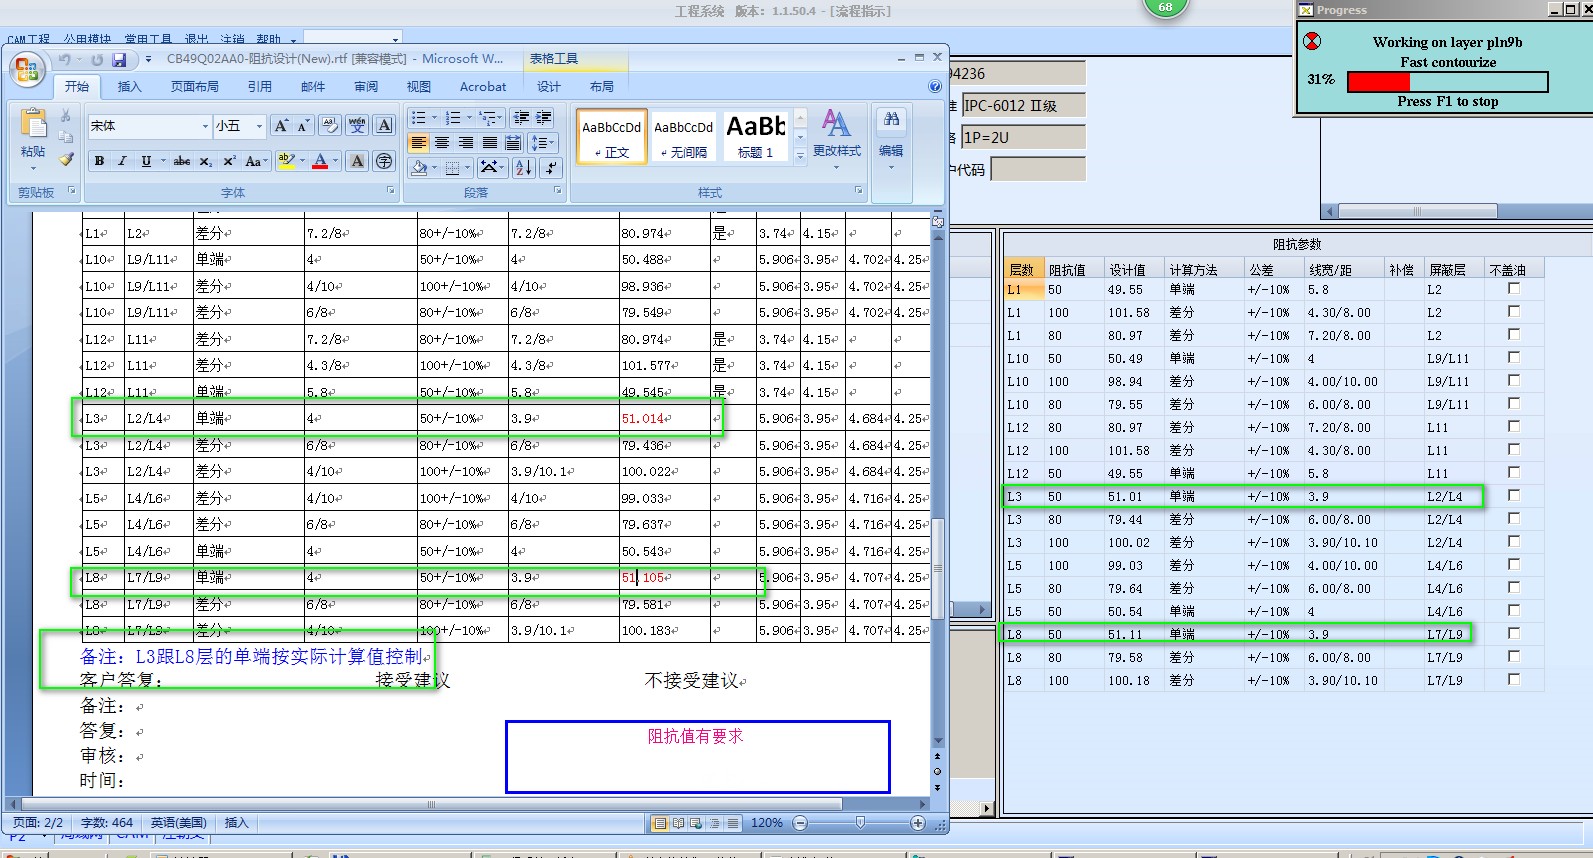Activate the Format Painter brush
Image resolution: width=1593 pixels, height=858 pixels.
tap(66, 159)
